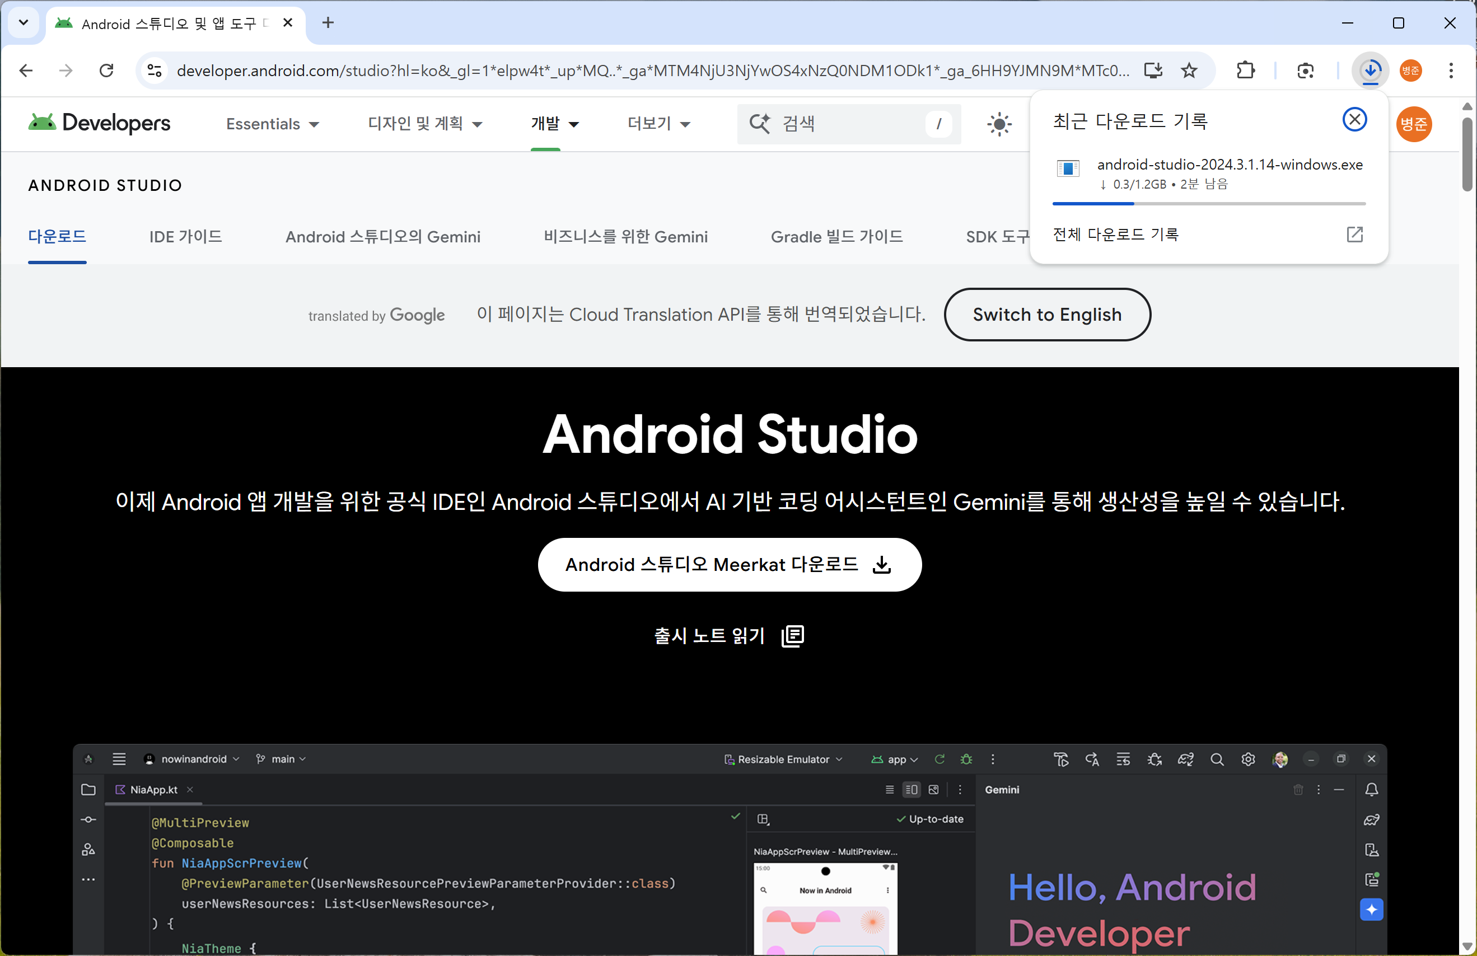This screenshot has width=1477, height=956.
Task: Select the 다운로드 tab
Action: [x=57, y=237]
